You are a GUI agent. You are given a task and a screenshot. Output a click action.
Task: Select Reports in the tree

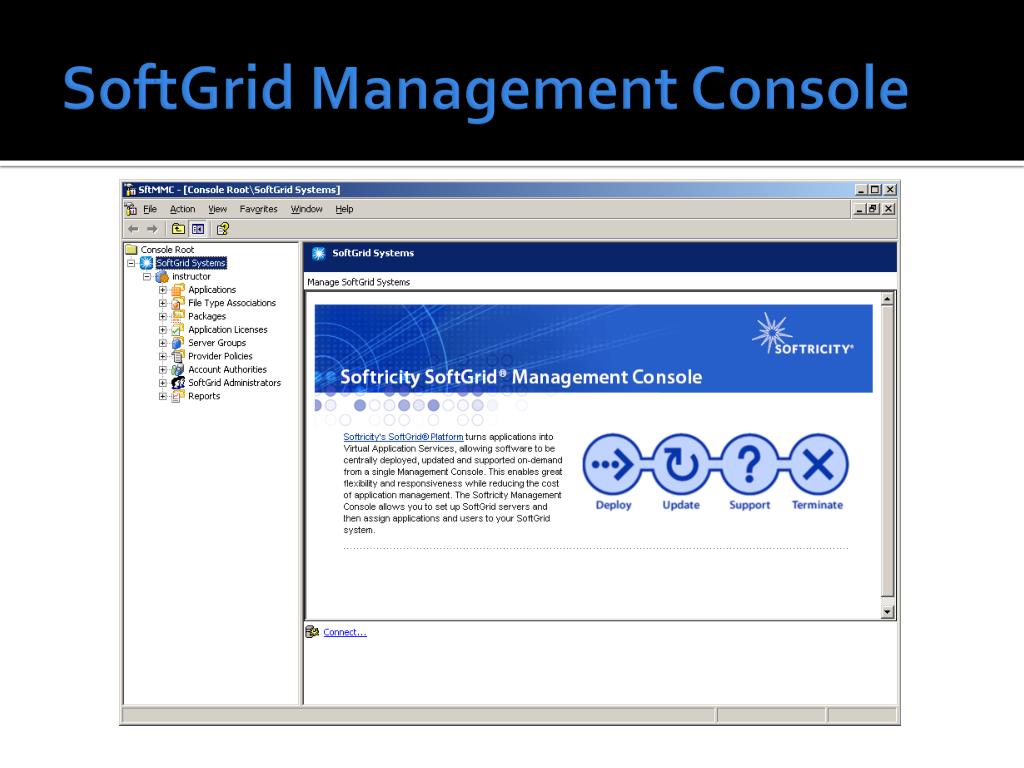[x=204, y=396]
